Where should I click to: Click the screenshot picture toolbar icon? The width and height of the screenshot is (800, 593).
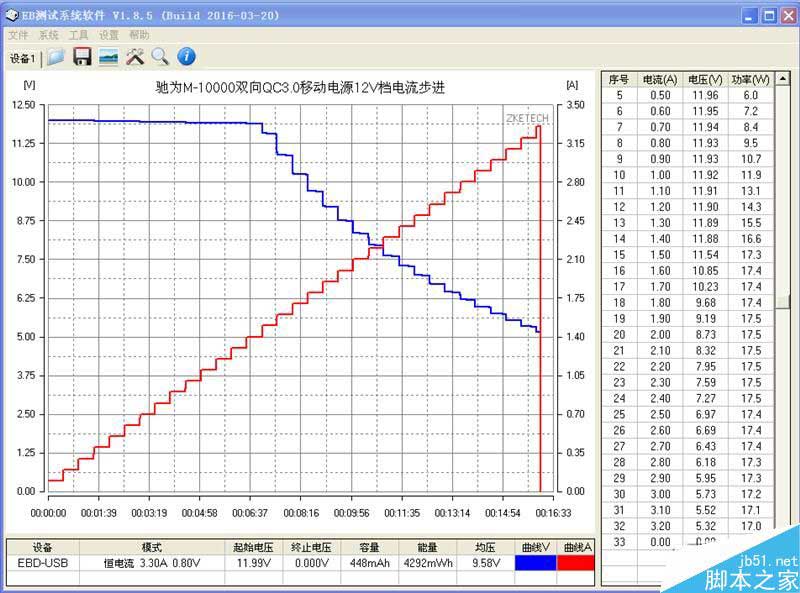(x=109, y=57)
